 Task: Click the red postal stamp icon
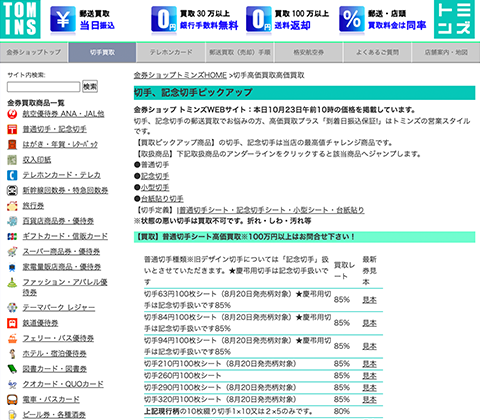coord(12,129)
